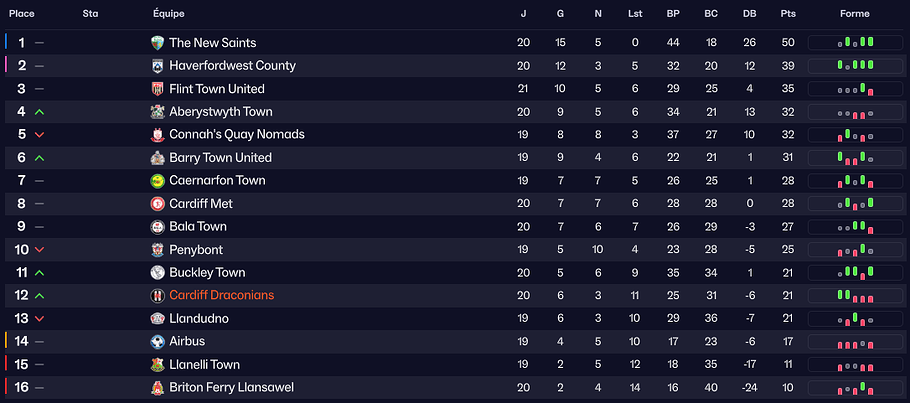Click the Forme column header
Viewport: 910px width, 403px height.
[854, 14]
